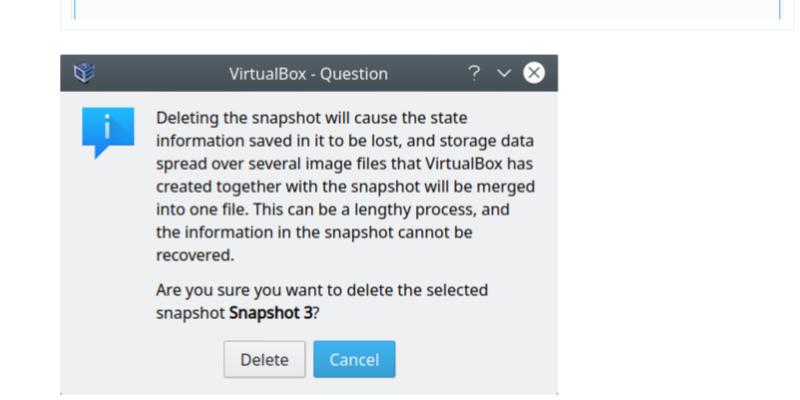The image size is (800, 400).
Task: Click the line "into one file" in message
Action: (200, 210)
